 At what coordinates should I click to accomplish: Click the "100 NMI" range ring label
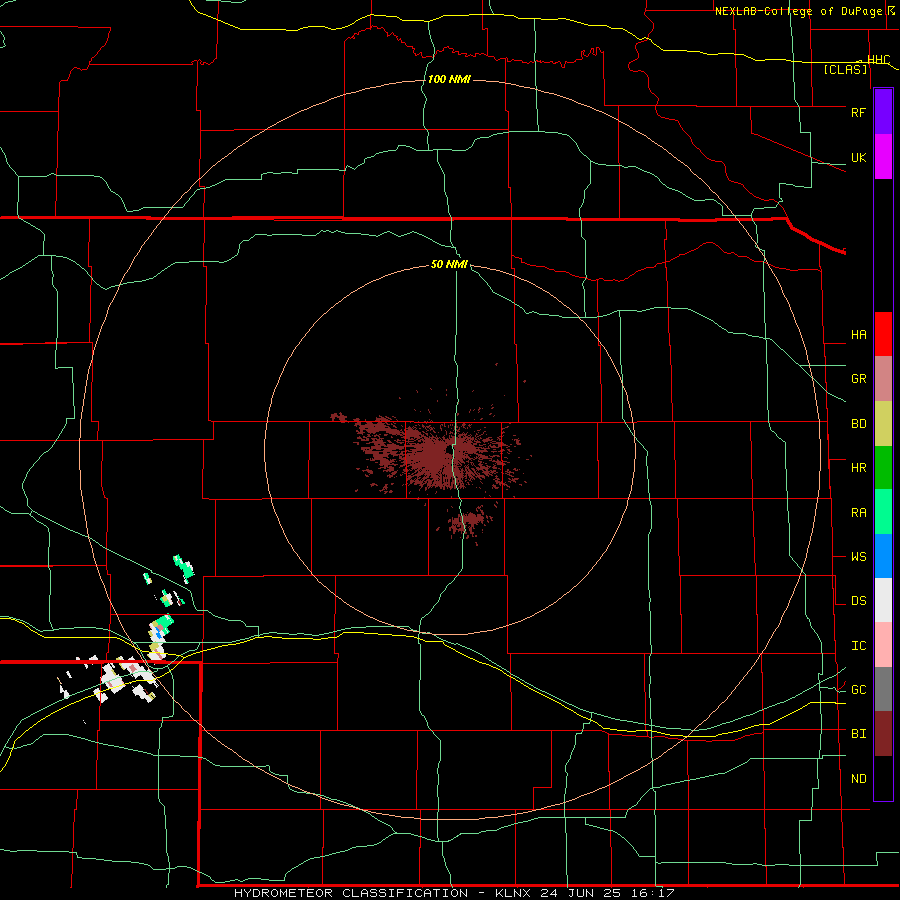(x=449, y=79)
